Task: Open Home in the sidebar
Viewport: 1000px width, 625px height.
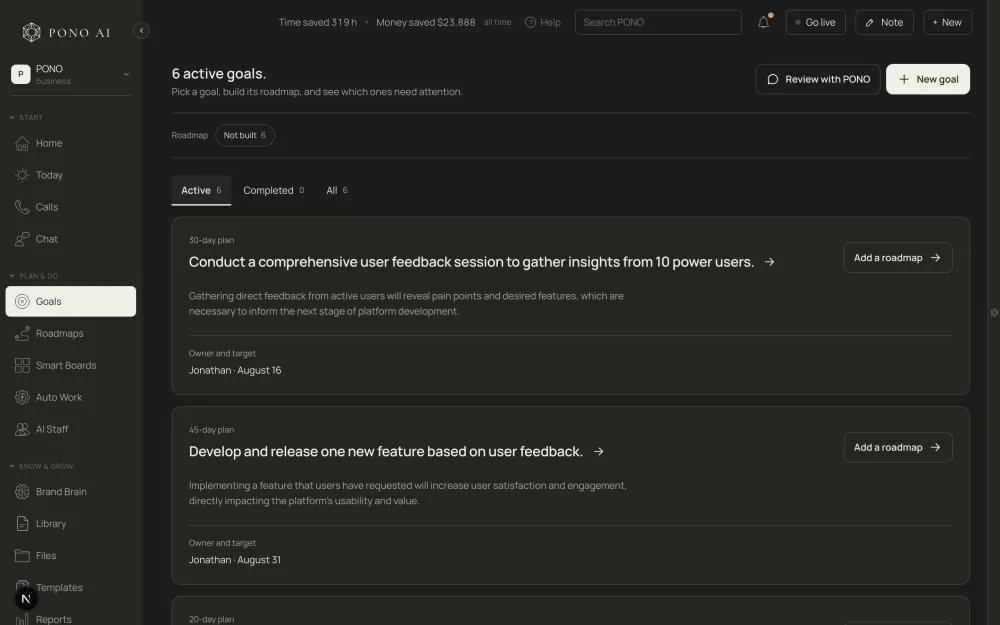Action: pos(71,143)
